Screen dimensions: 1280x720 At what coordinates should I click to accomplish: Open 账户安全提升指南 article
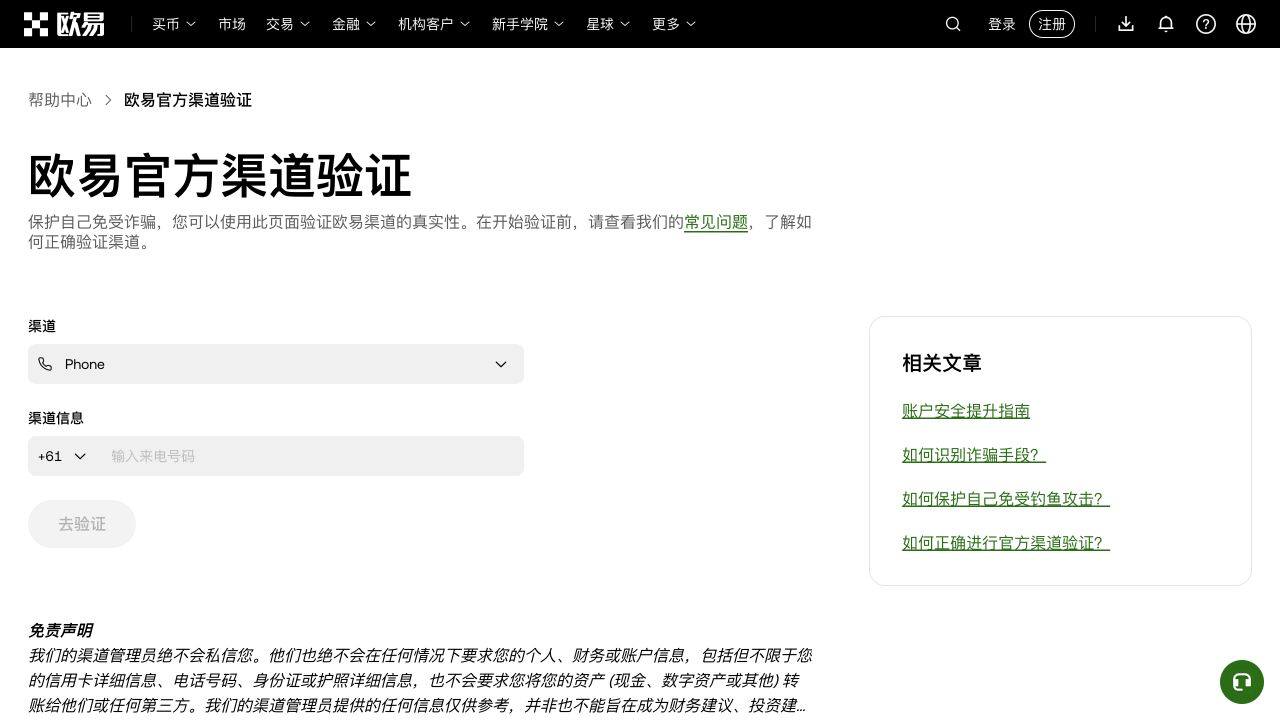(966, 411)
